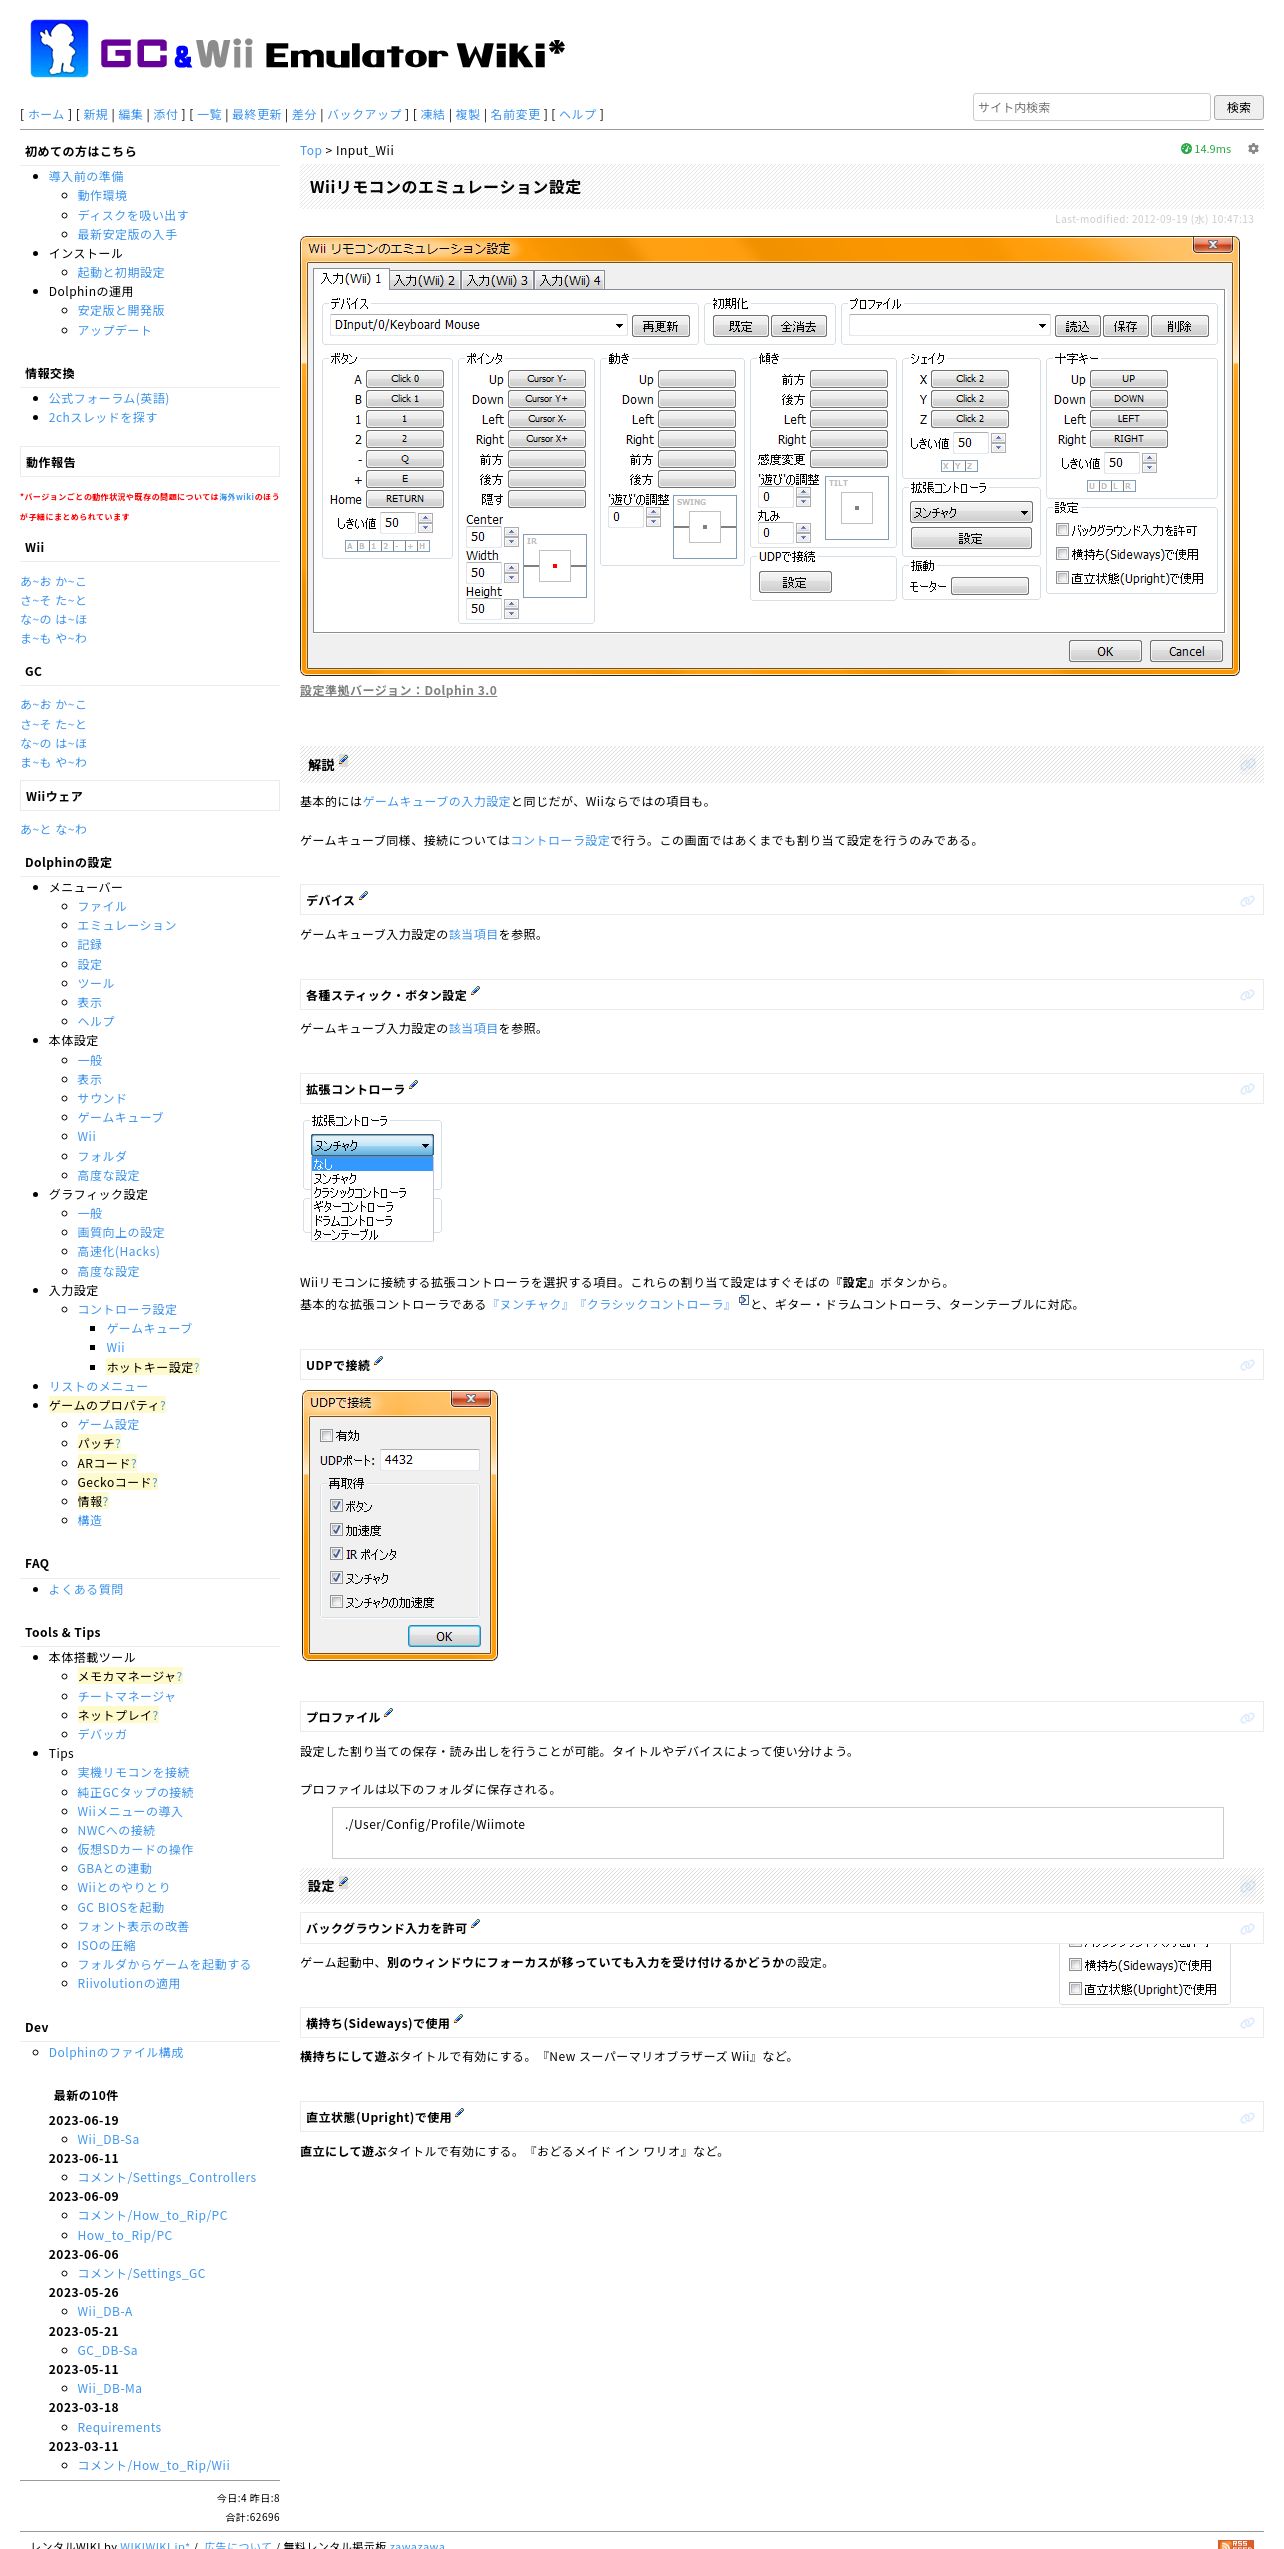Image resolution: width=1284 pixels, height=2549 pixels.
Task: Click anchor icon on 拡張コントローラ heading row
Action: pyautogui.click(x=1247, y=1089)
